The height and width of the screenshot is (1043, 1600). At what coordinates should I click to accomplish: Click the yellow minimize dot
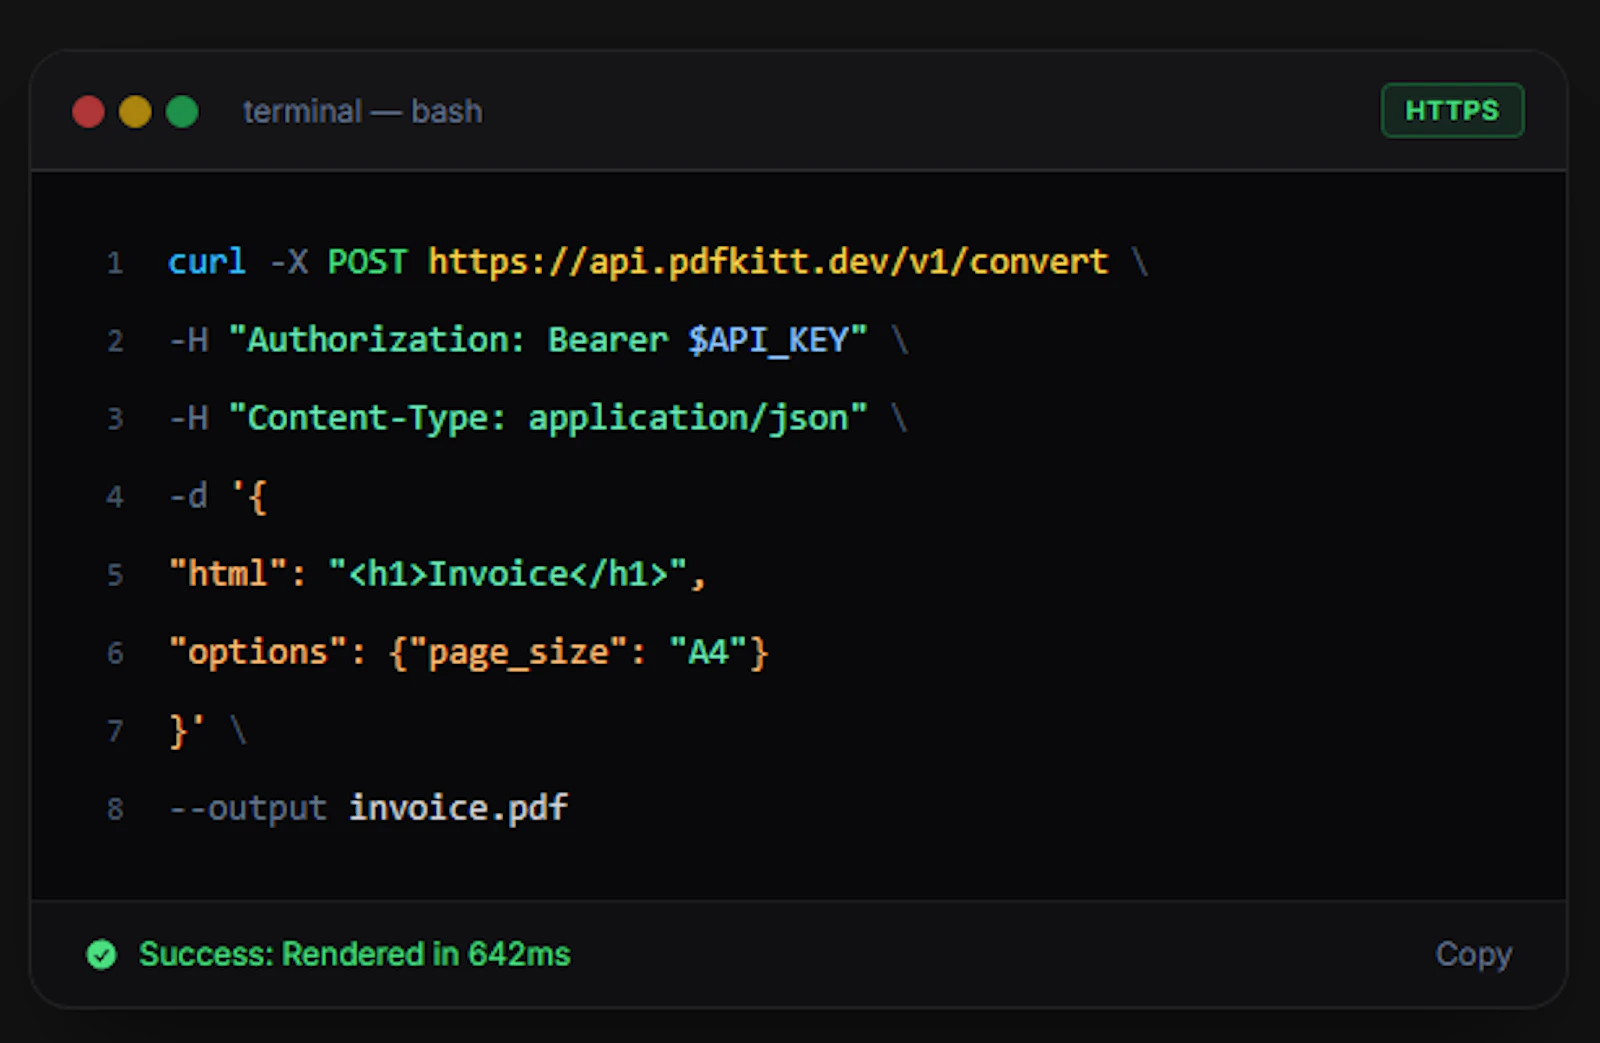point(135,111)
